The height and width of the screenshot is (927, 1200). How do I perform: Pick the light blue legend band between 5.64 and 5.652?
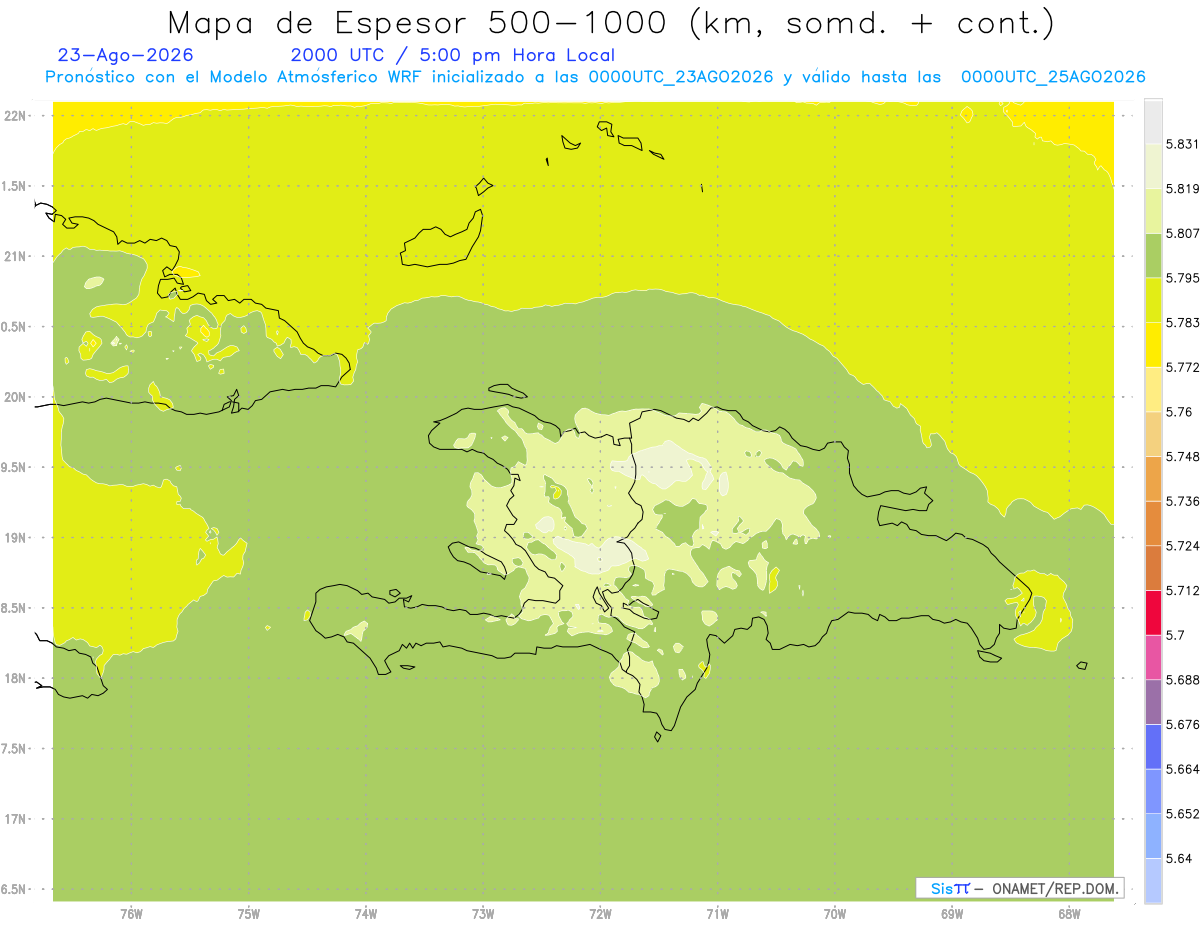(x=1153, y=836)
